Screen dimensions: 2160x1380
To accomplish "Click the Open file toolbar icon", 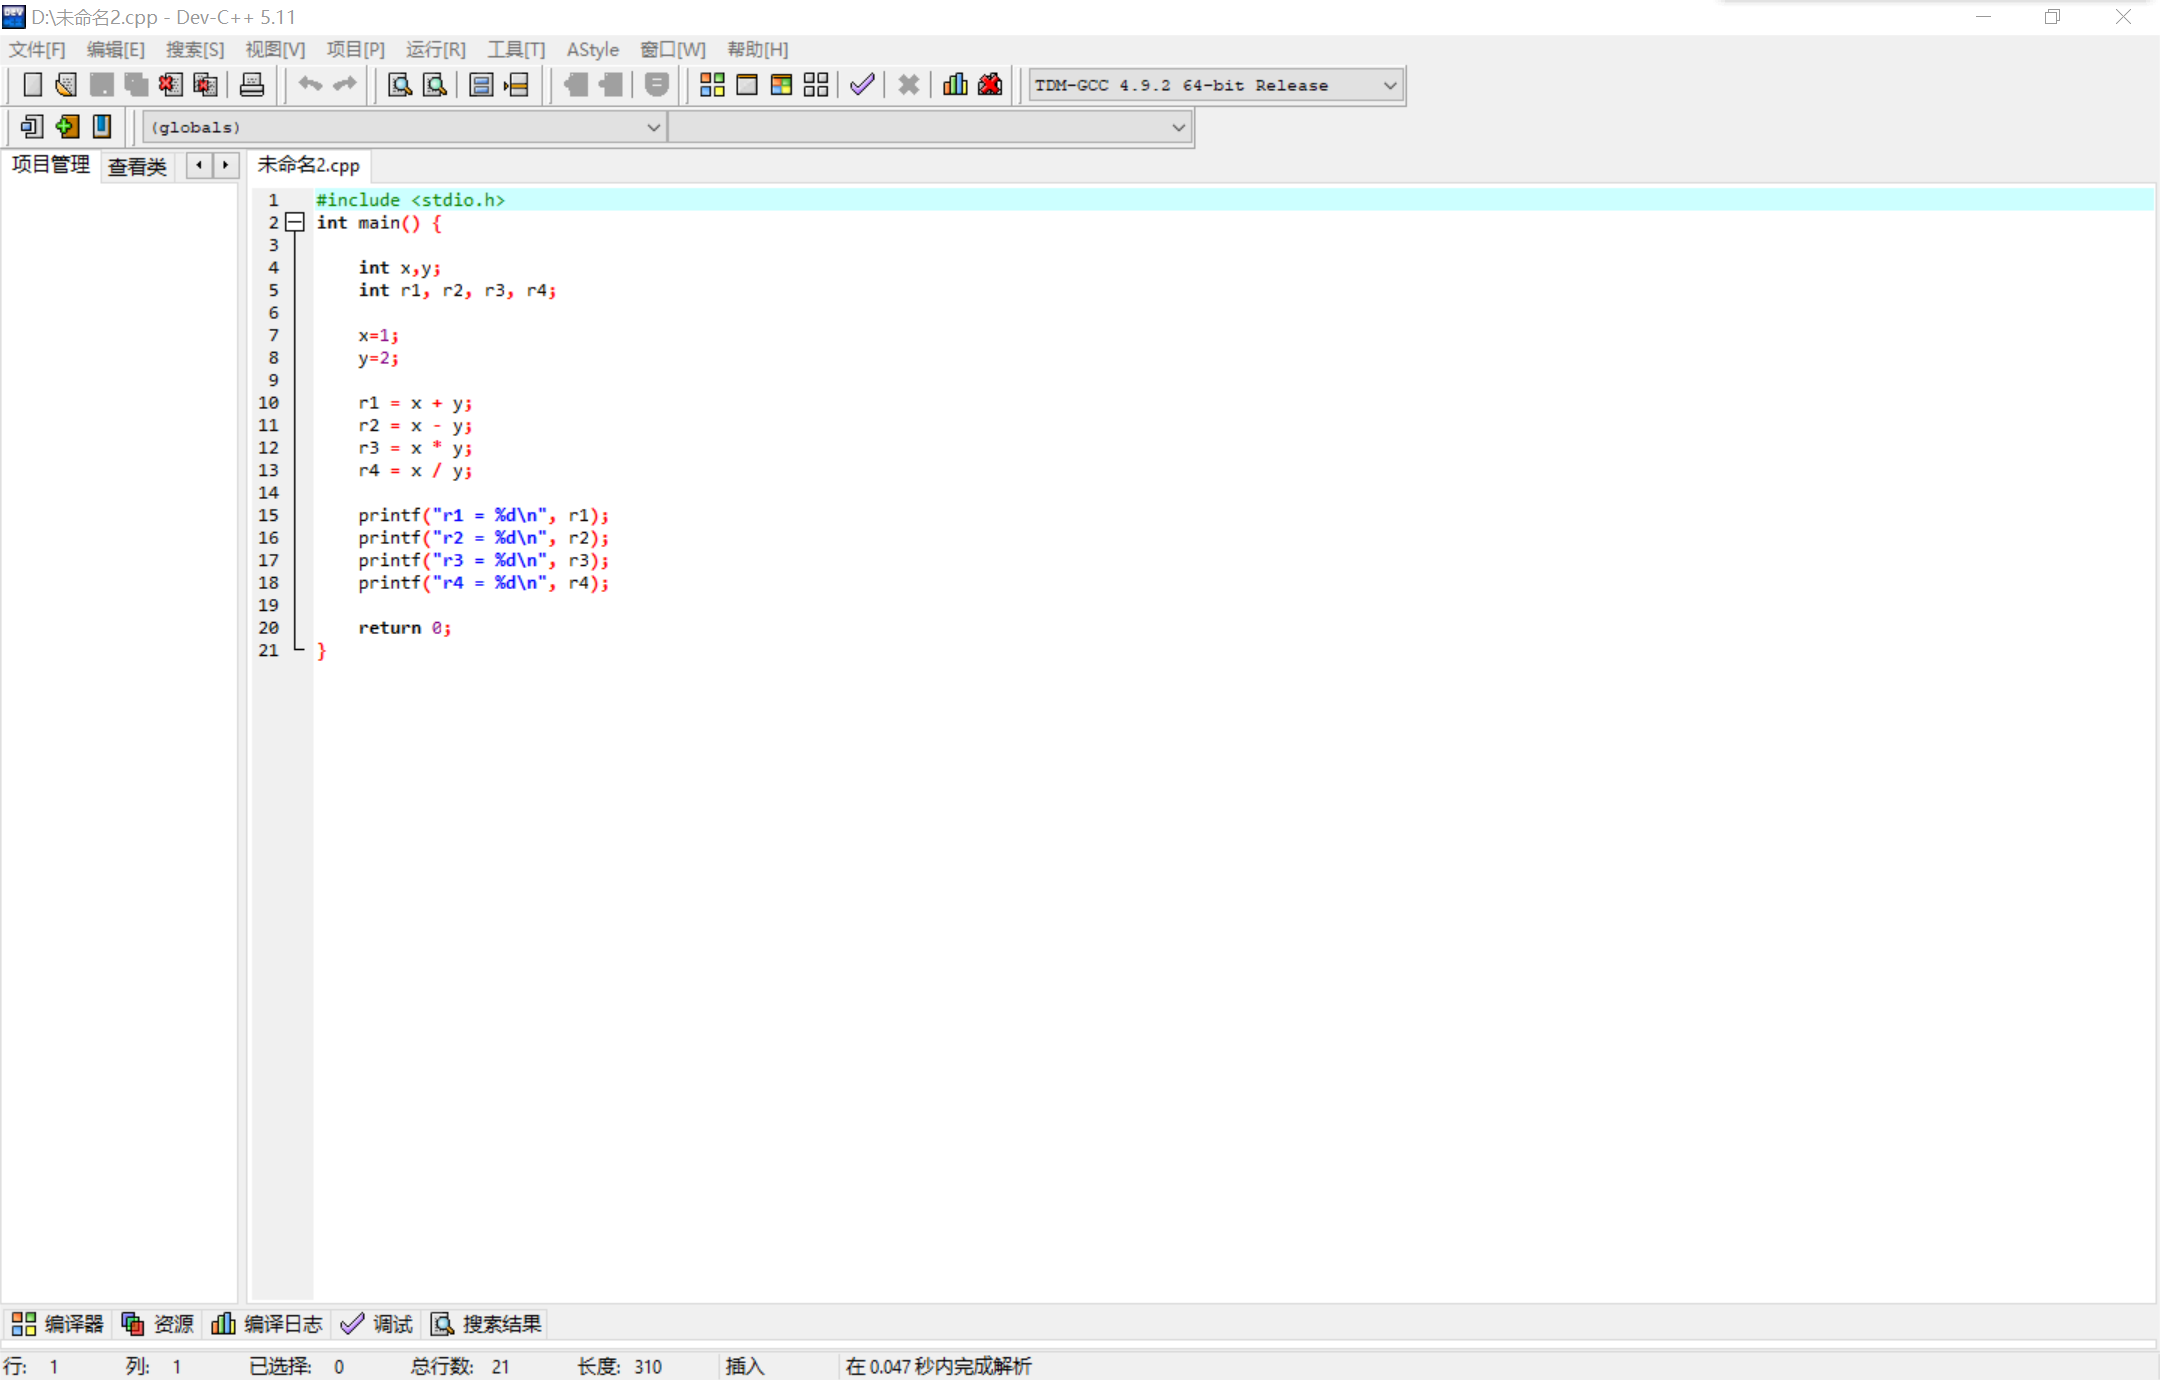I will pos(66,85).
